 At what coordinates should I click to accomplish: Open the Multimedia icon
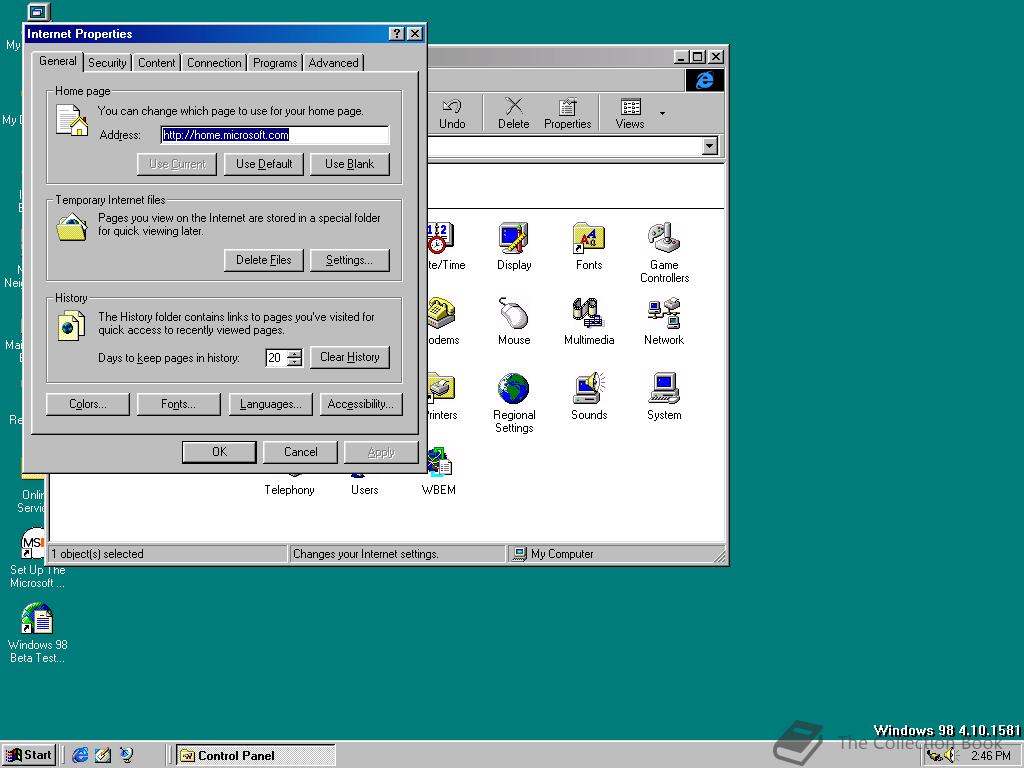point(589,314)
